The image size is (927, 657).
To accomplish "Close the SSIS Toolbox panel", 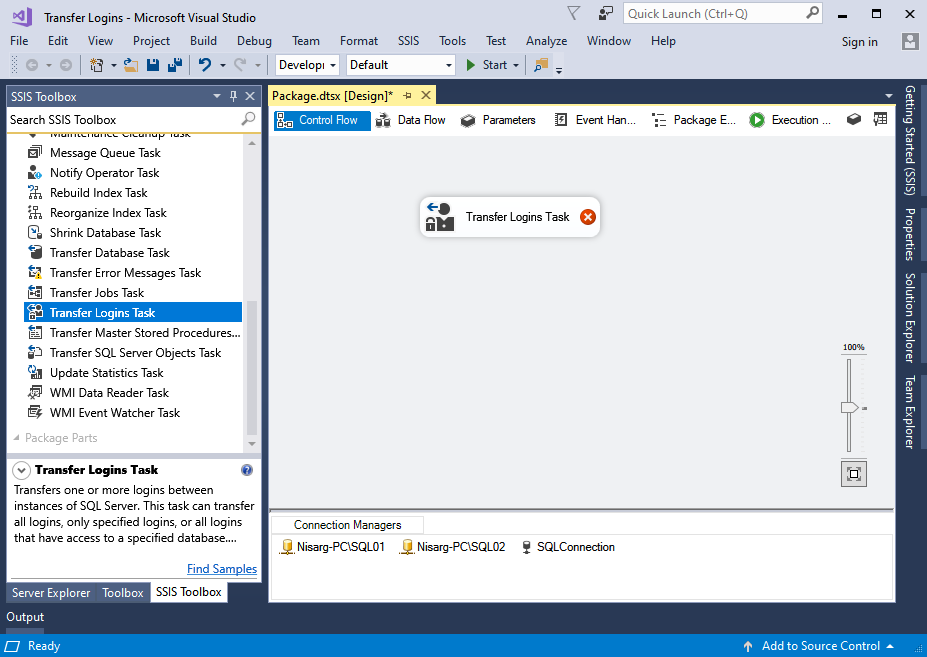I will click(250, 96).
